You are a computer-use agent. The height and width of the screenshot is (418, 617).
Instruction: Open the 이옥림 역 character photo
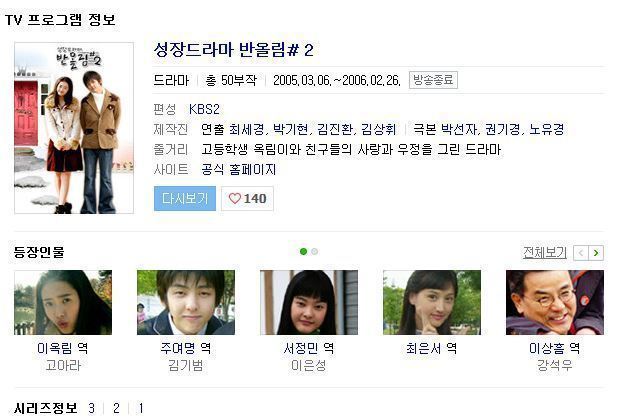coord(63,302)
